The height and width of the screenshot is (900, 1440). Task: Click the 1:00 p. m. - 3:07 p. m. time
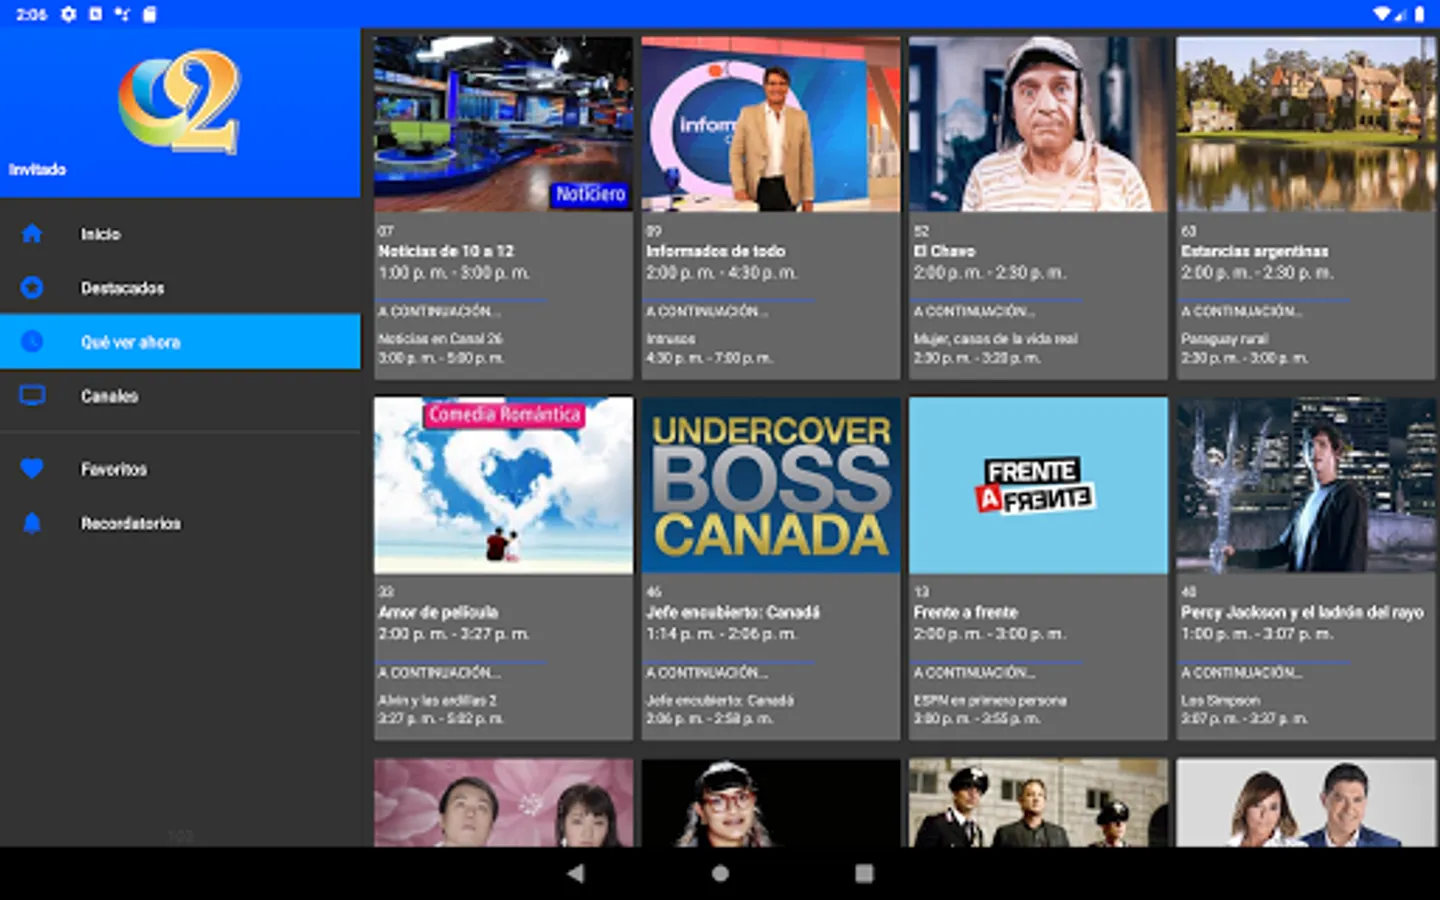(x=1257, y=633)
